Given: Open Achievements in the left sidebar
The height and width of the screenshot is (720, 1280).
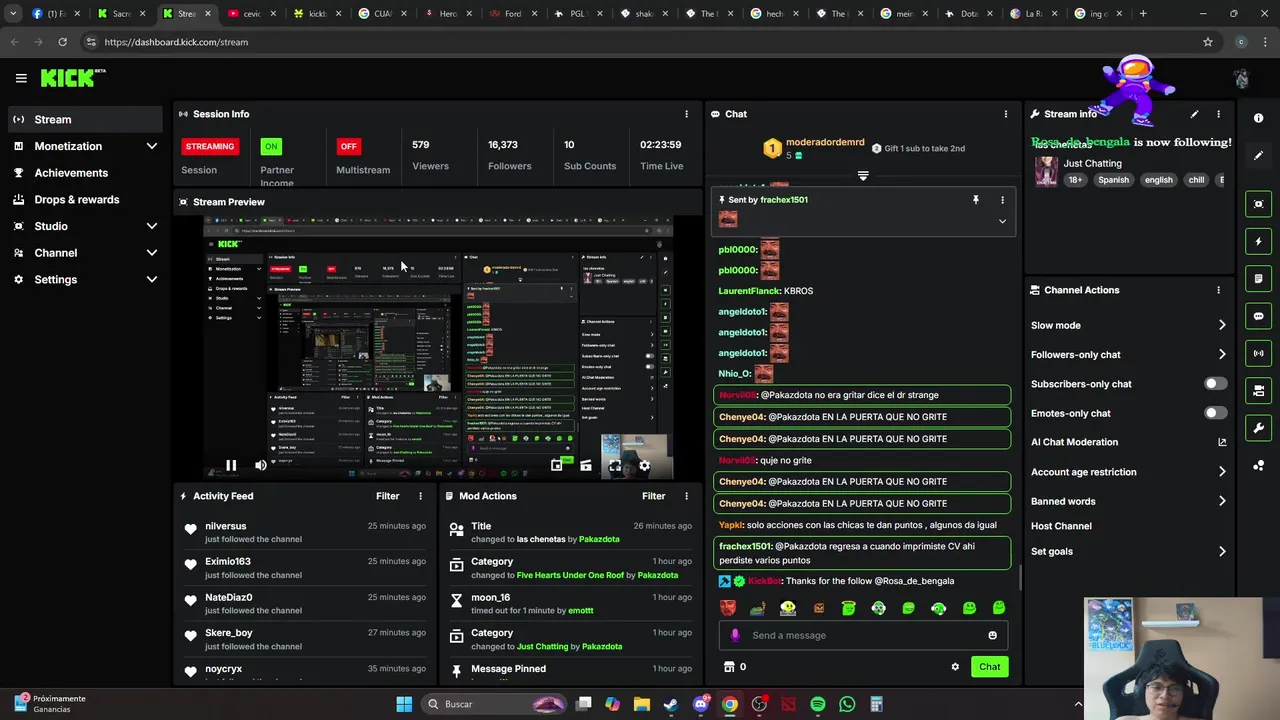Looking at the screenshot, I should [x=84, y=173].
